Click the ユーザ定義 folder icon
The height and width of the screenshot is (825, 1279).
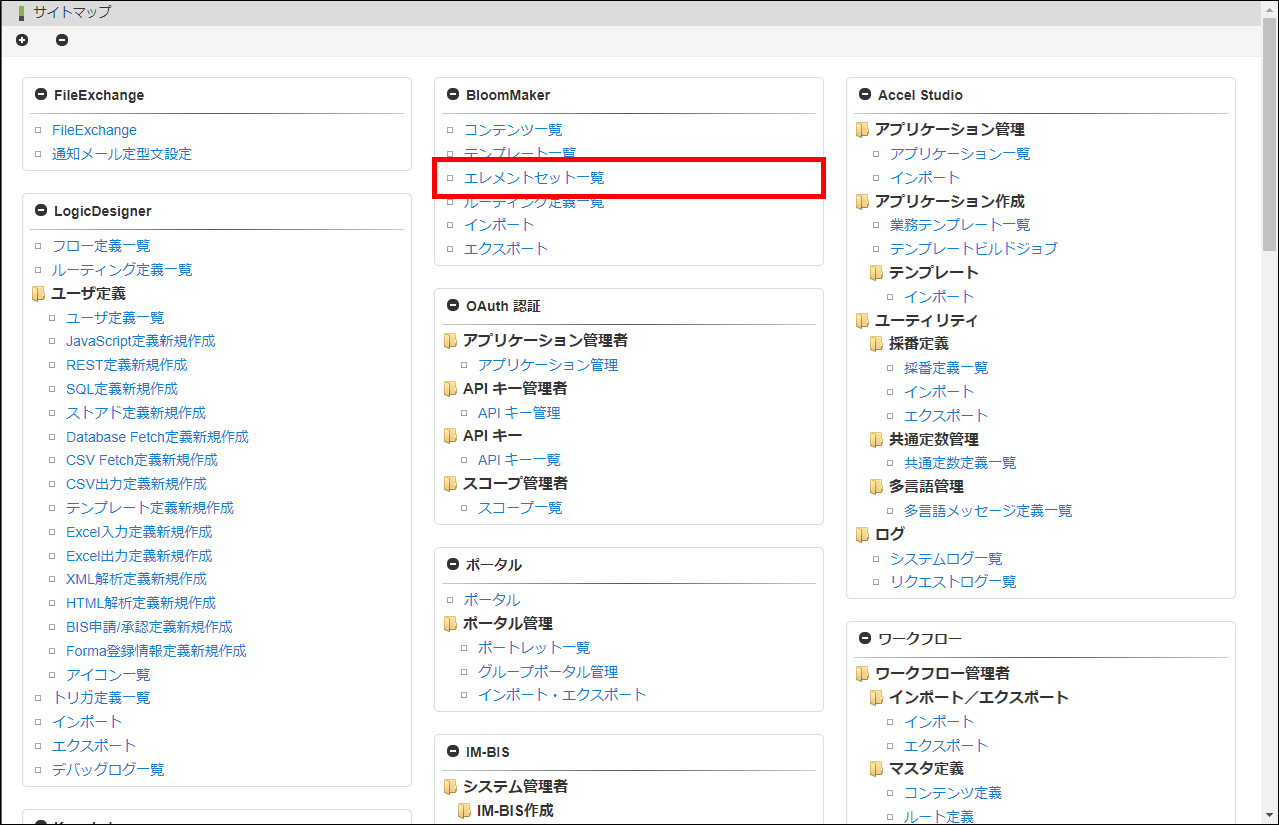coord(39,294)
